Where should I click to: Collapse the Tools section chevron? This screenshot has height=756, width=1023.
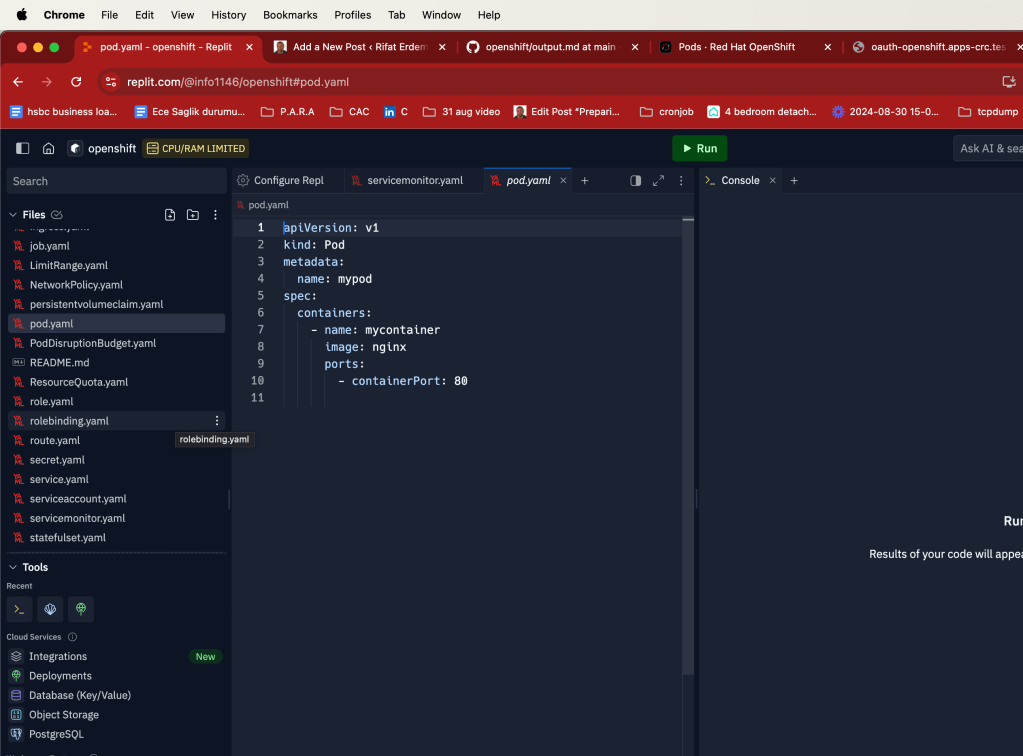point(13,567)
